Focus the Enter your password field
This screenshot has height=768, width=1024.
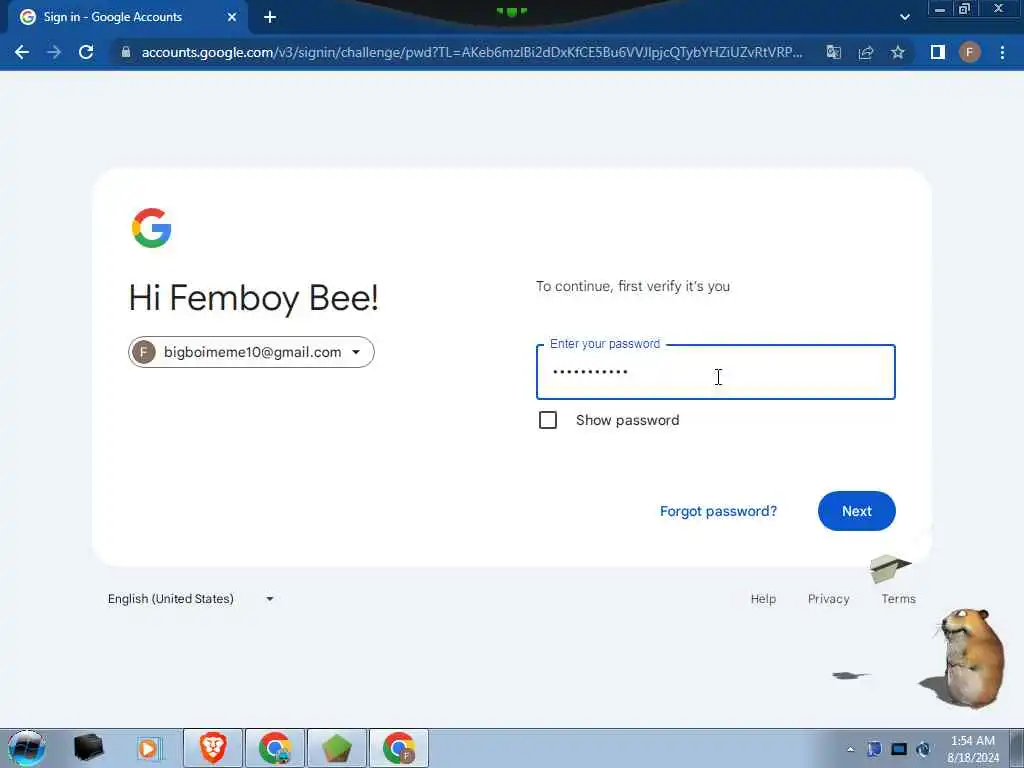point(716,372)
